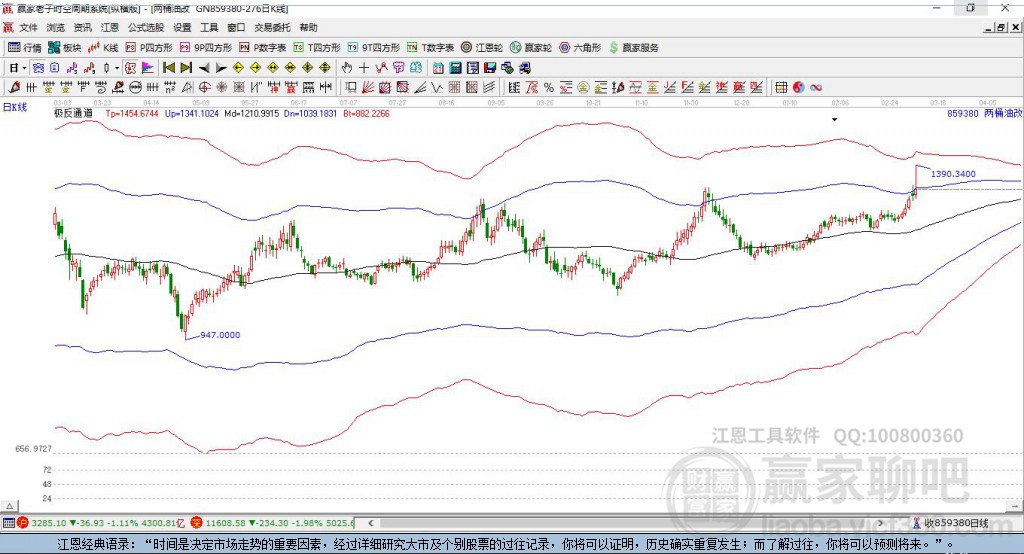Click the 1390.3400 high price label
The height and width of the screenshot is (554, 1024).
[x=953, y=174]
